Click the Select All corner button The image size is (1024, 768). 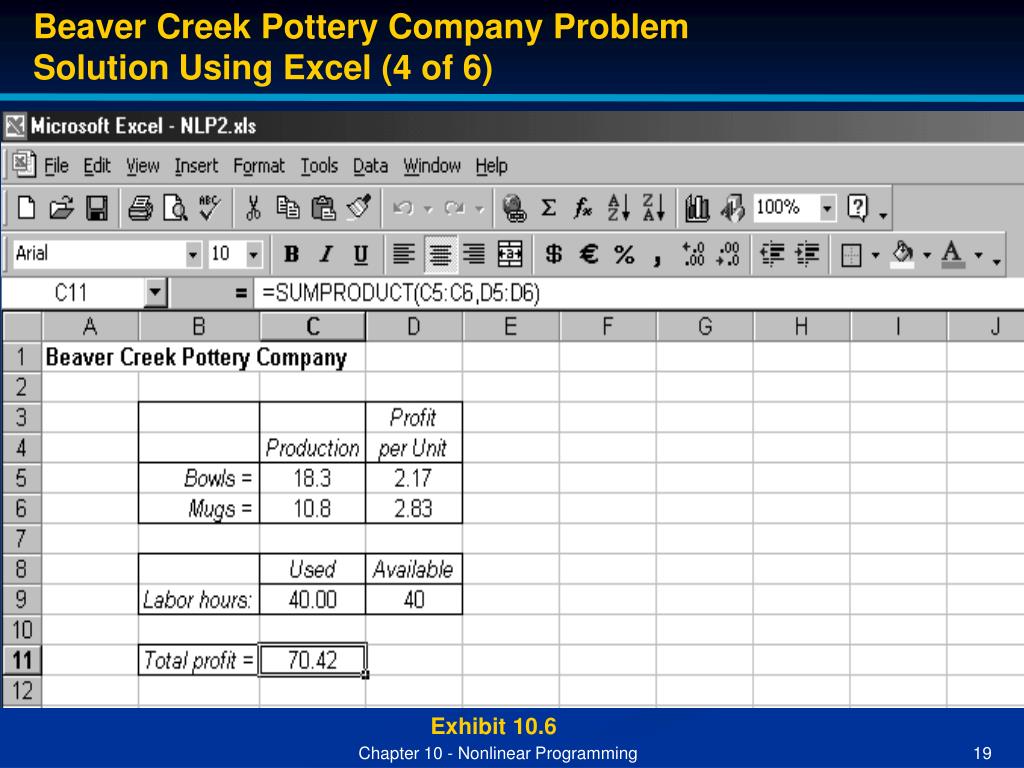click(x=22, y=326)
